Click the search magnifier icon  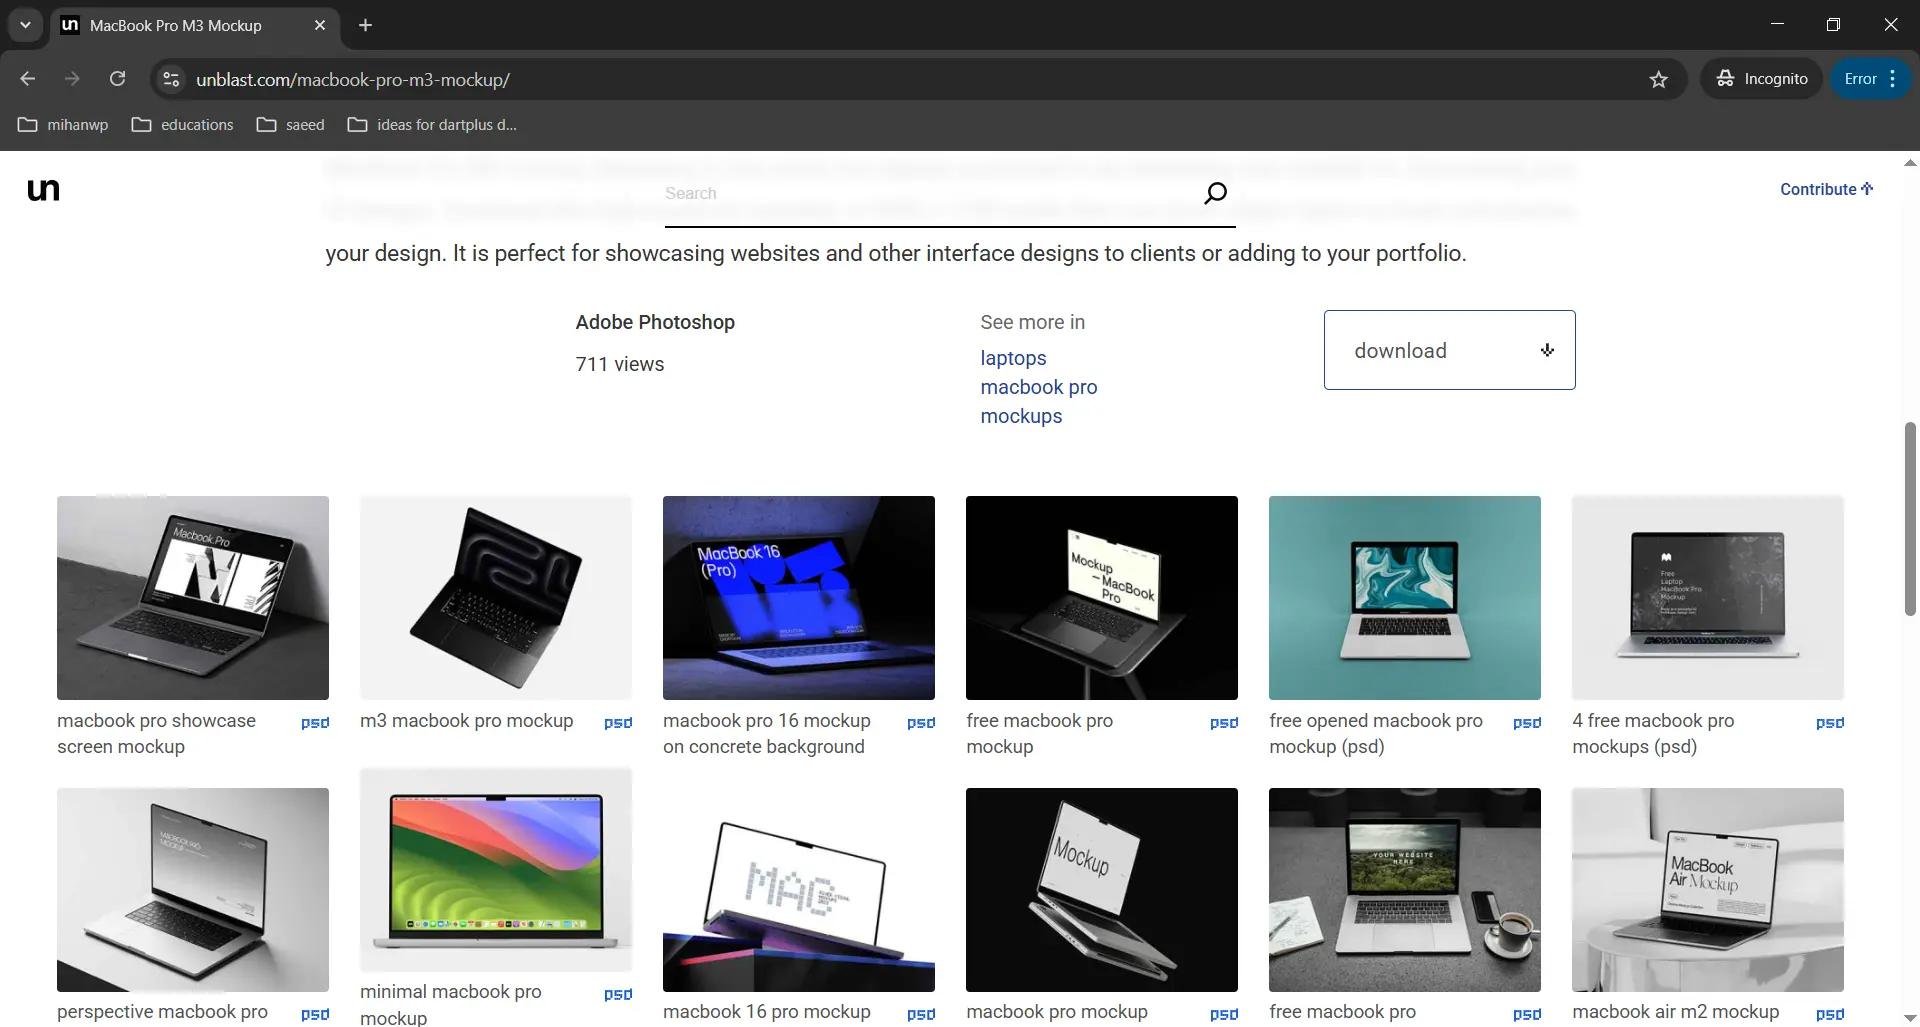1214,193
